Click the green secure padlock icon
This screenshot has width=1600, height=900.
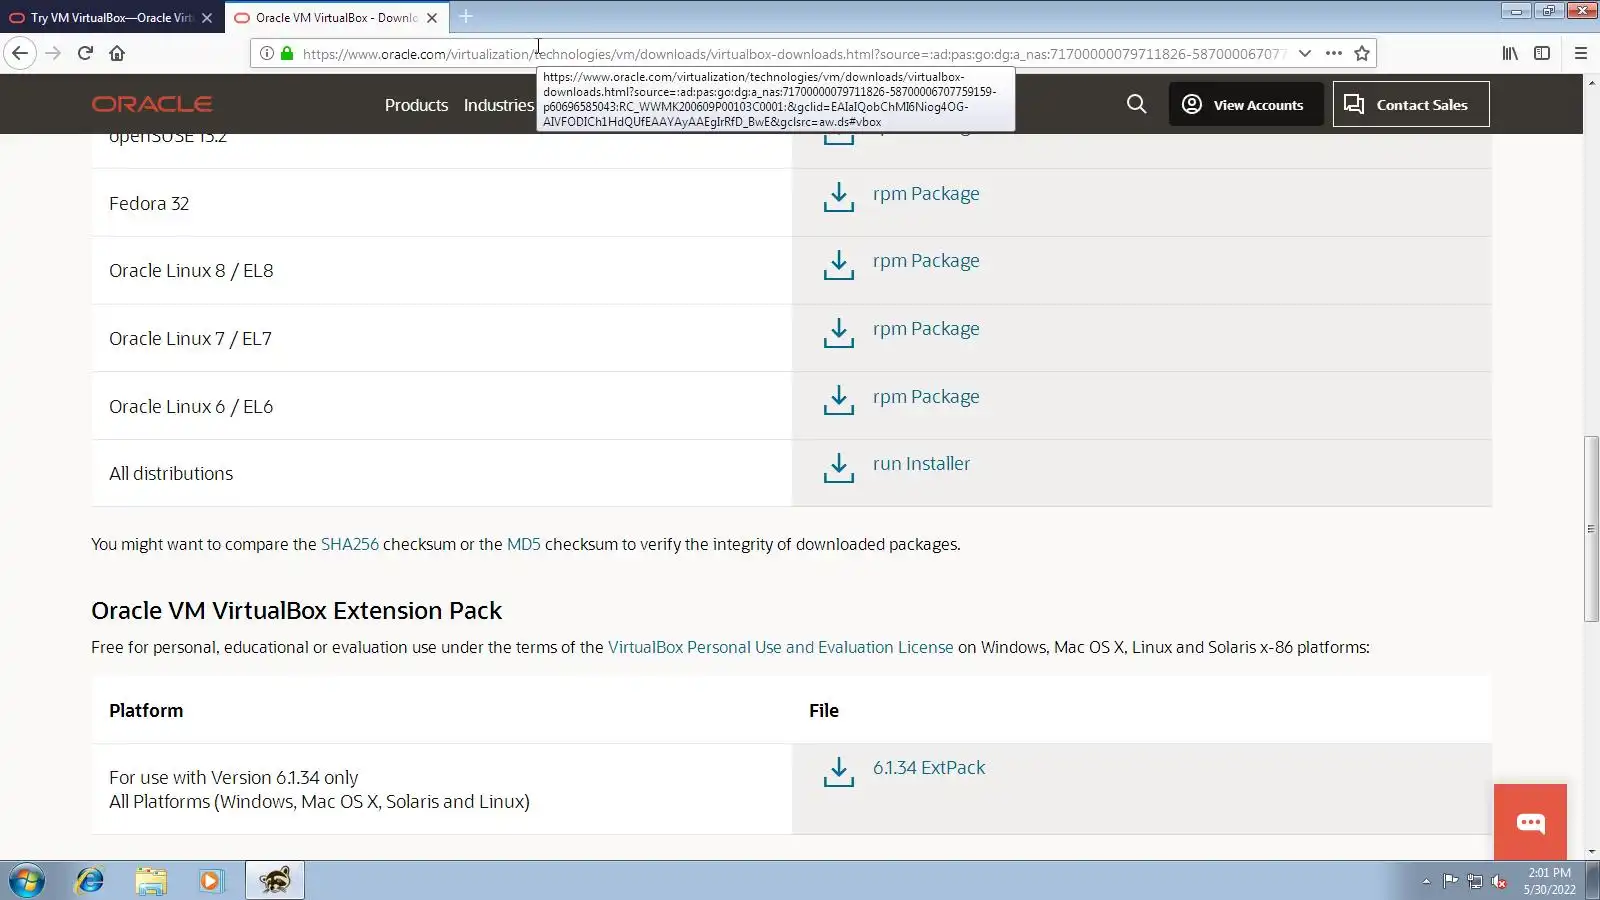pyautogui.click(x=287, y=53)
